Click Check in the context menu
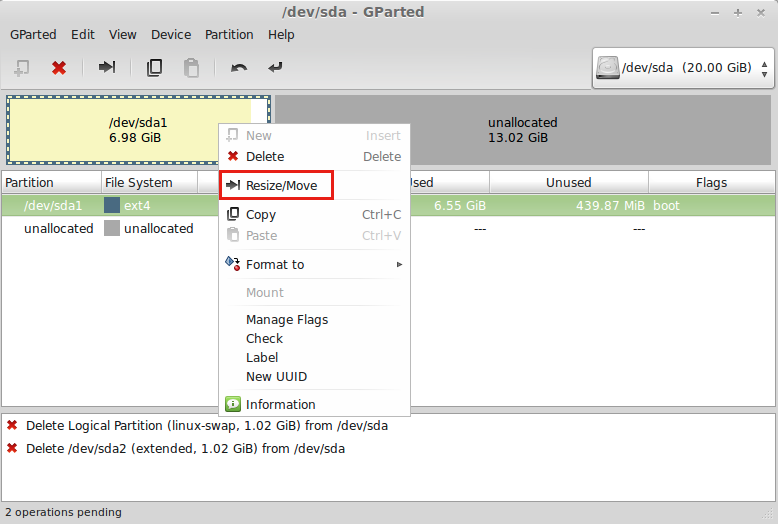This screenshot has width=778, height=524. (x=264, y=339)
